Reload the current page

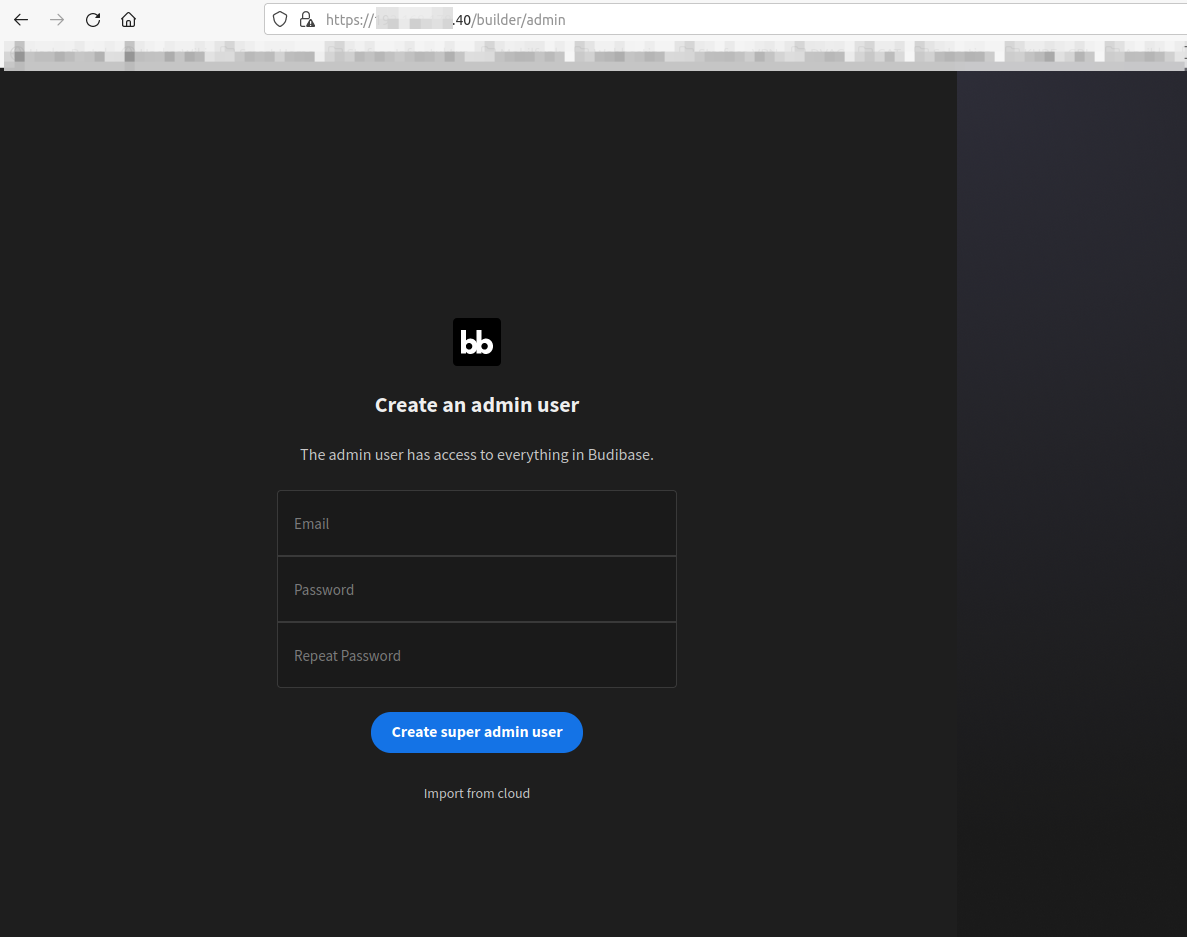93,20
